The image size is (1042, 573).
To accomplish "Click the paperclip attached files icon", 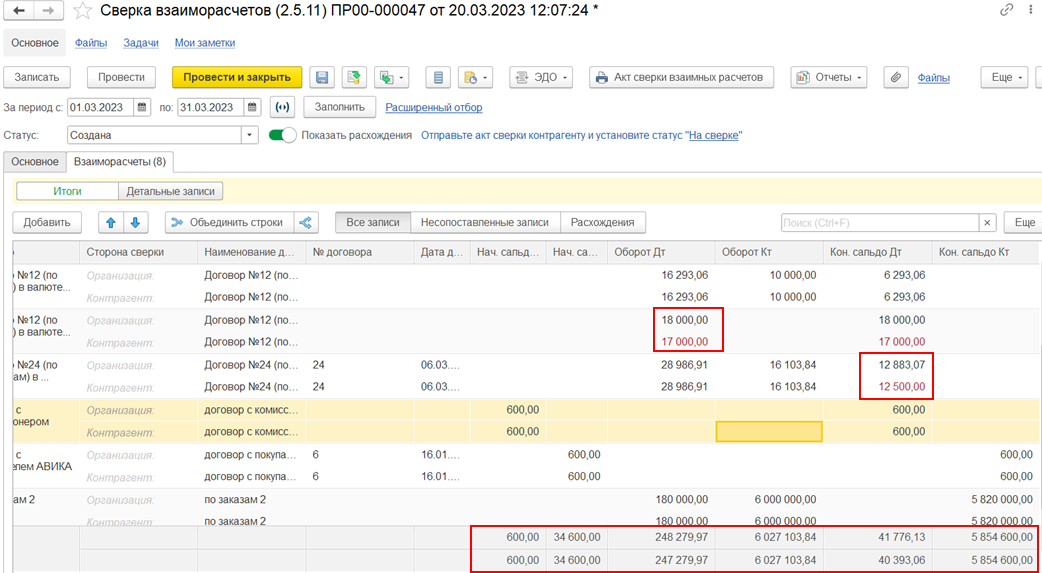I will (x=896, y=77).
